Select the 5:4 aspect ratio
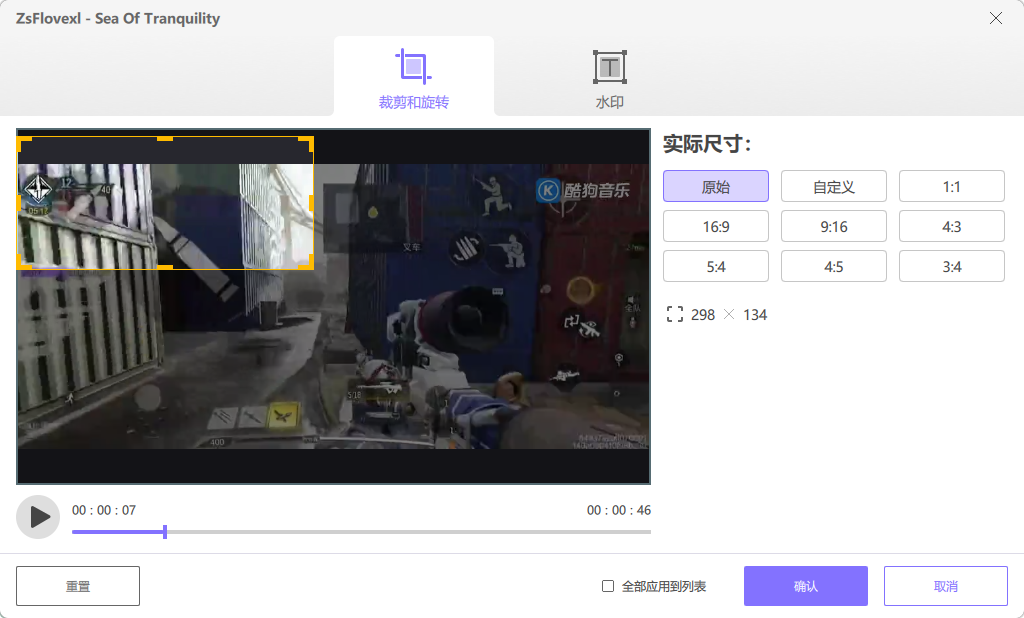This screenshot has width=1024, height=618. click(716, 266)
